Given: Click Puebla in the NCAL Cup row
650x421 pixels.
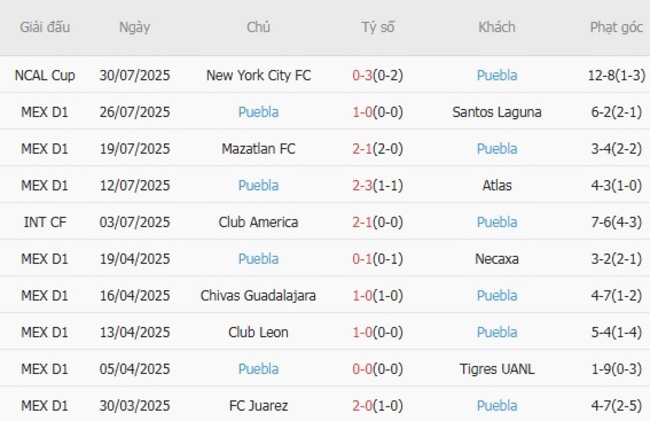Looking at the screenshot, I should pos(497,75).
